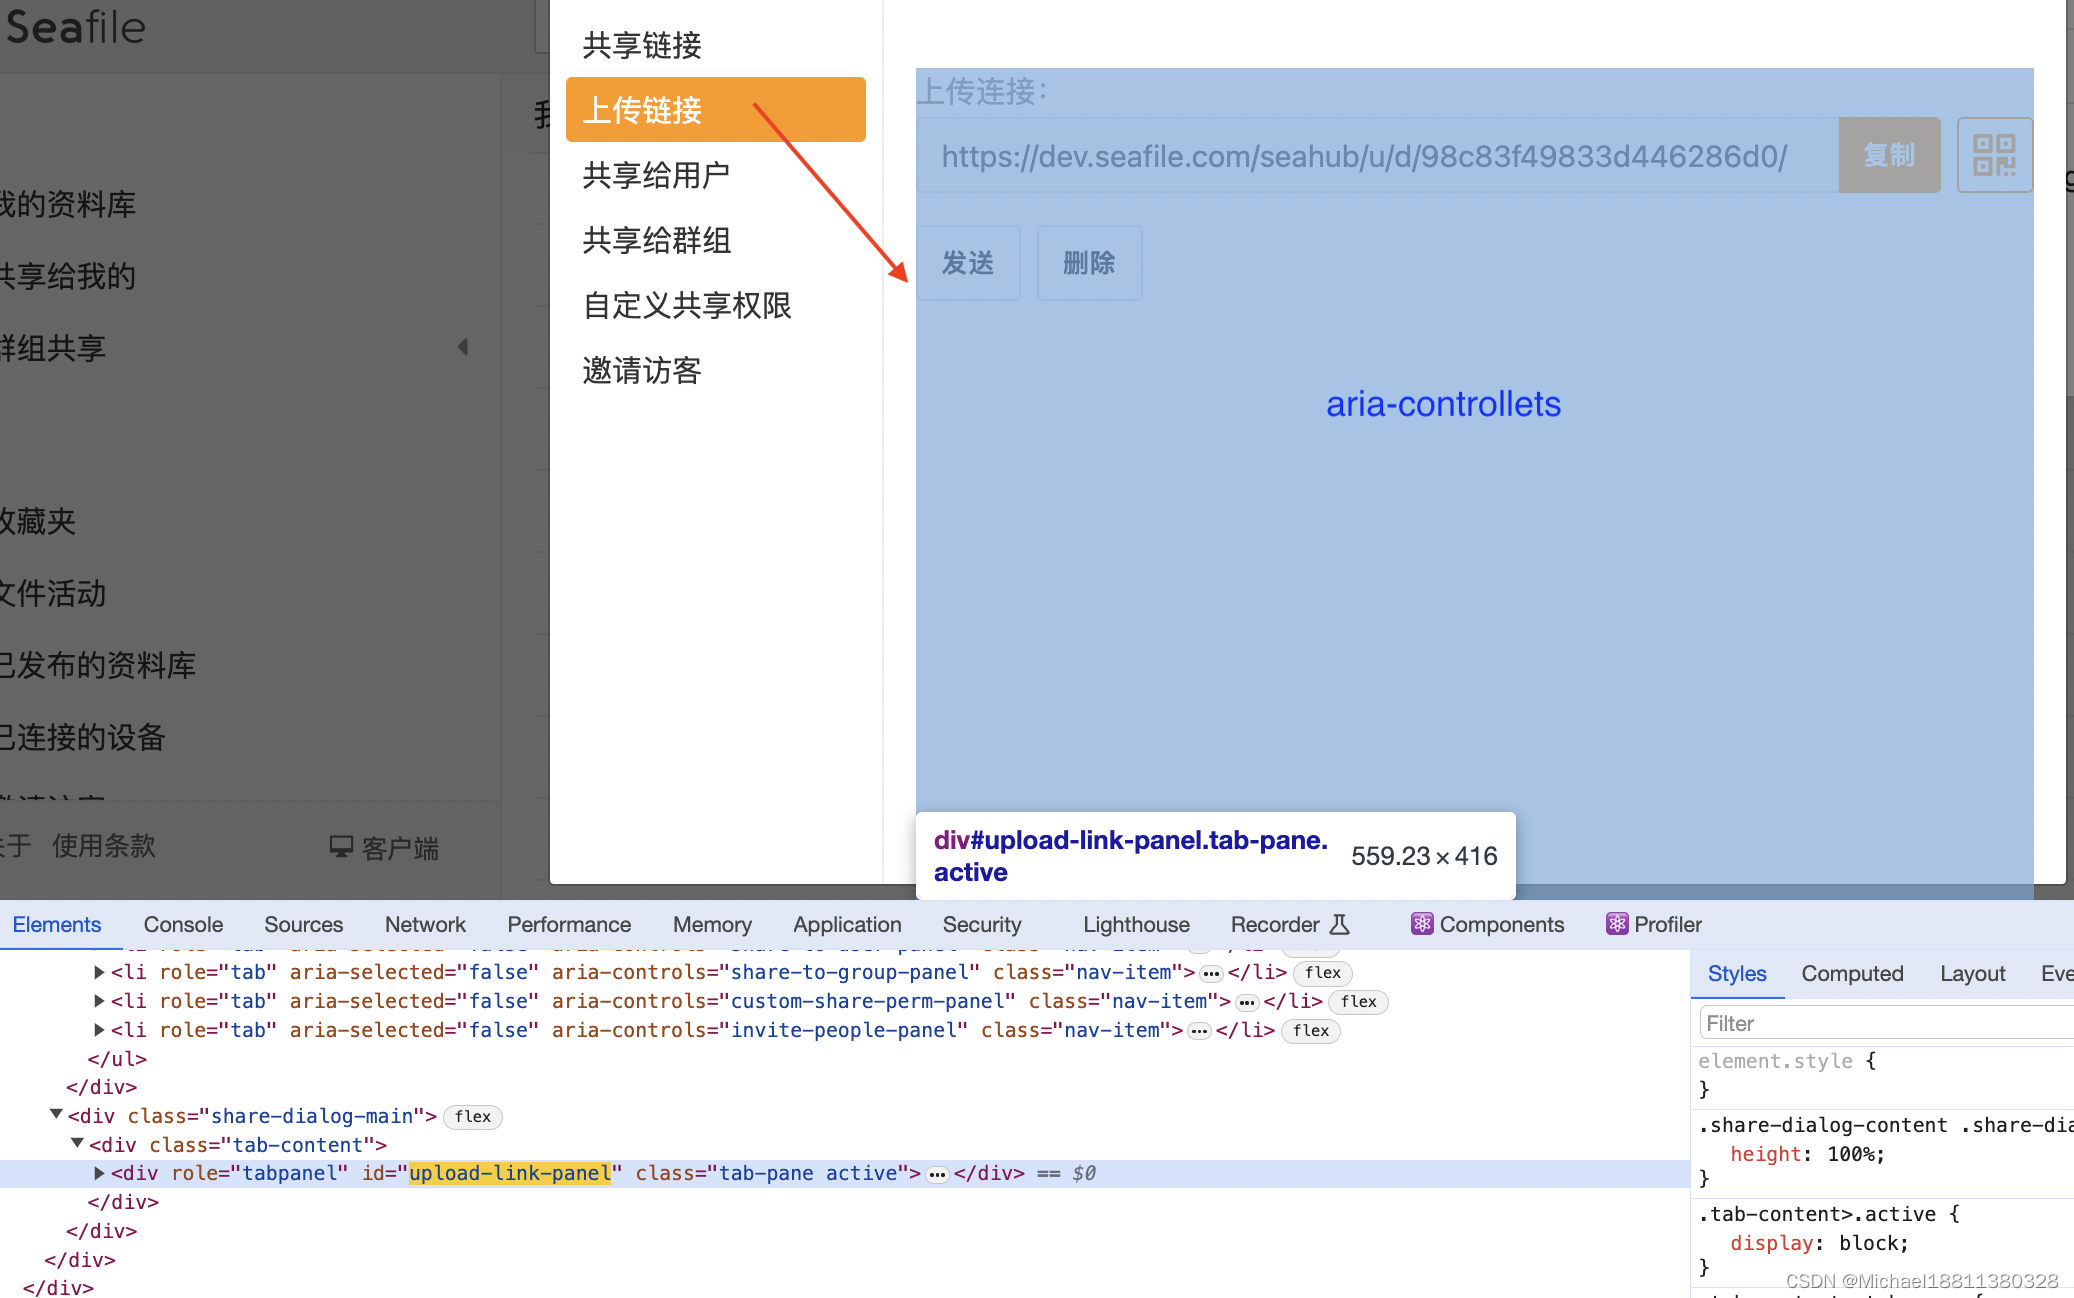2074x1298 pixels.
Task: Click the 使用条款 footer link
Action: 104,846
